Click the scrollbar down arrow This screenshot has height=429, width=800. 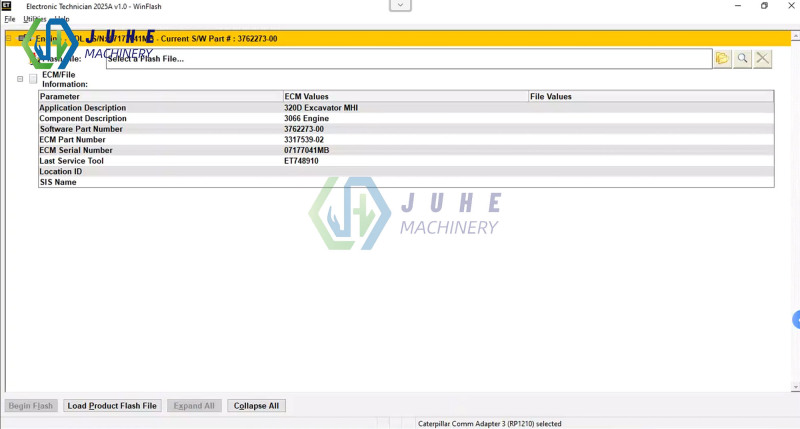tap(795, 388)
